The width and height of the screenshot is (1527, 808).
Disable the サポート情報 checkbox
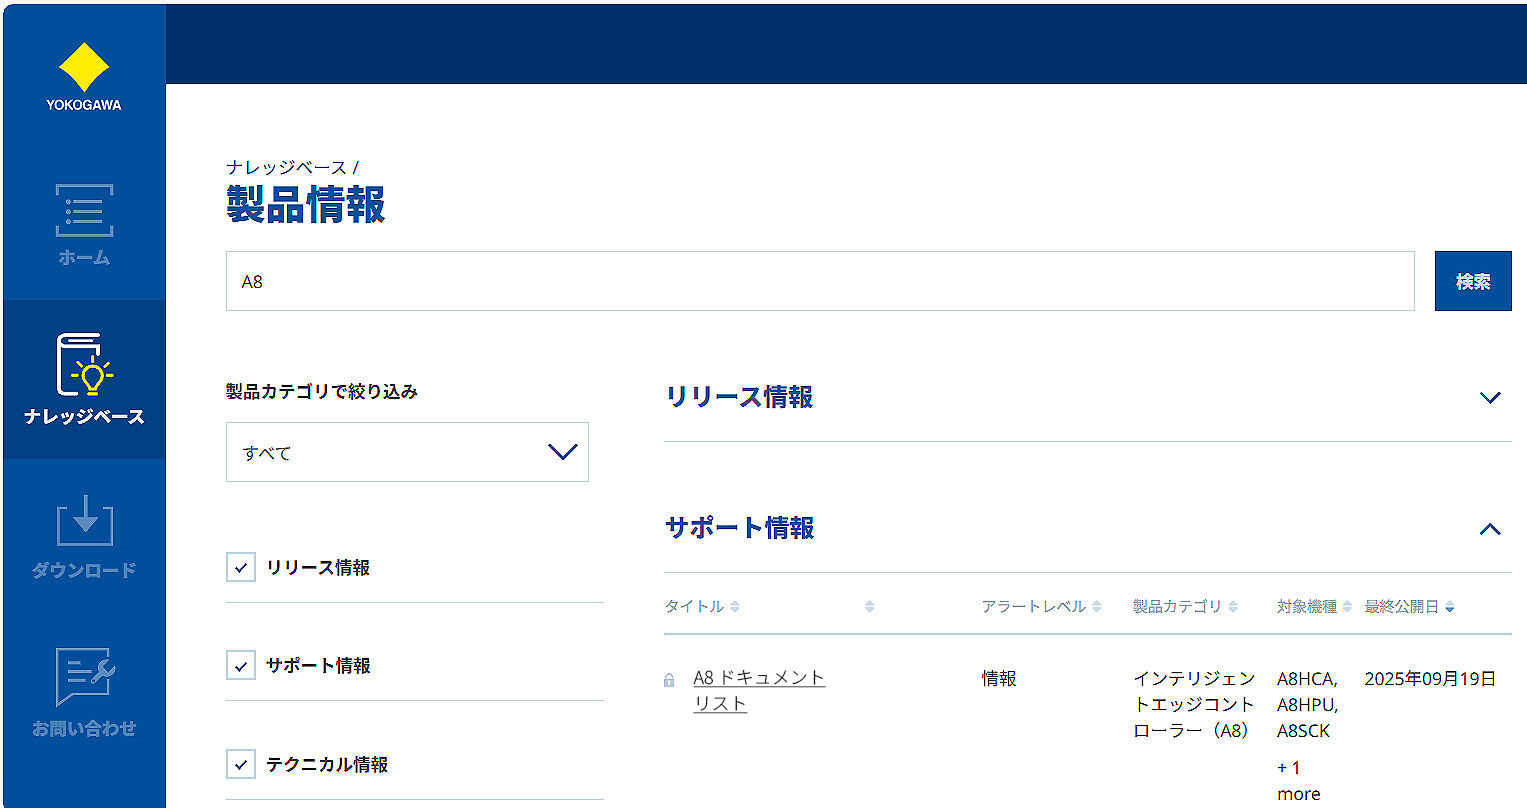click(240, 665)
